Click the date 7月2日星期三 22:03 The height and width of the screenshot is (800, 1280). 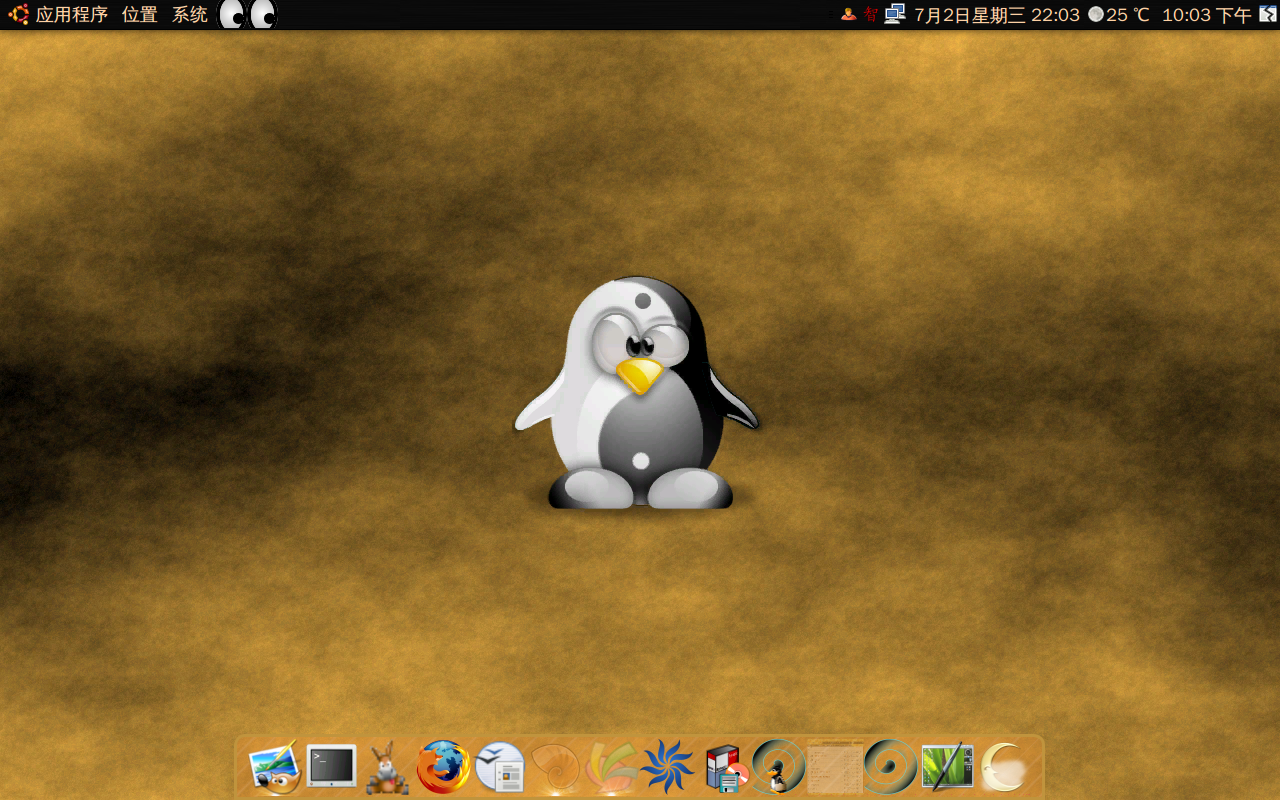click(x=997, y=15)
